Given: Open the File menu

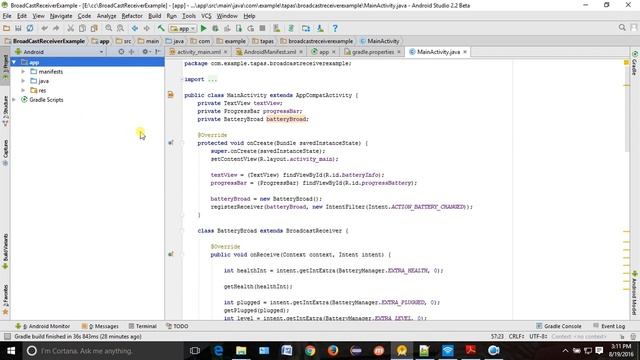Looking at the screenshot, I should tap(7, 16).
